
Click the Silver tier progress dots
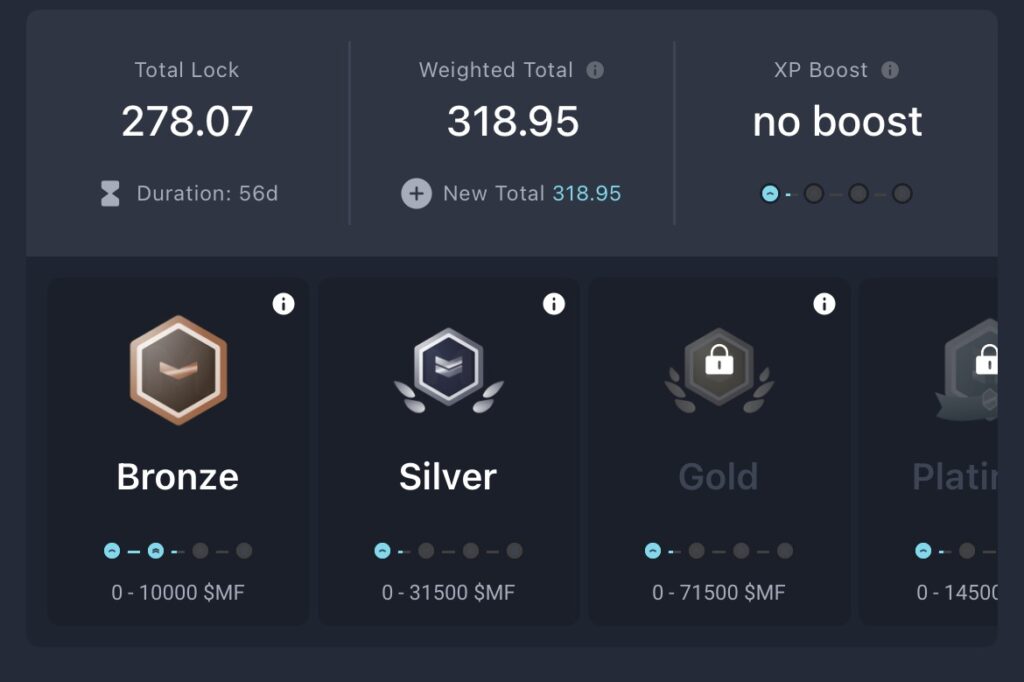pyautogui.click(x=448, y=550)
